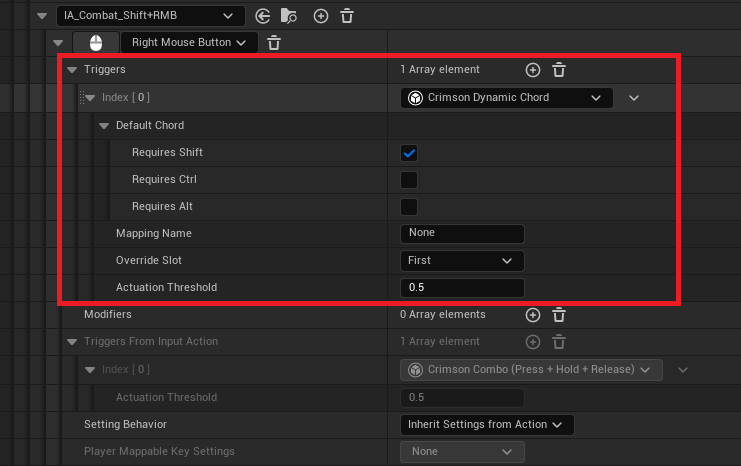Select the Requires Ctrl label

click(164, 179)
